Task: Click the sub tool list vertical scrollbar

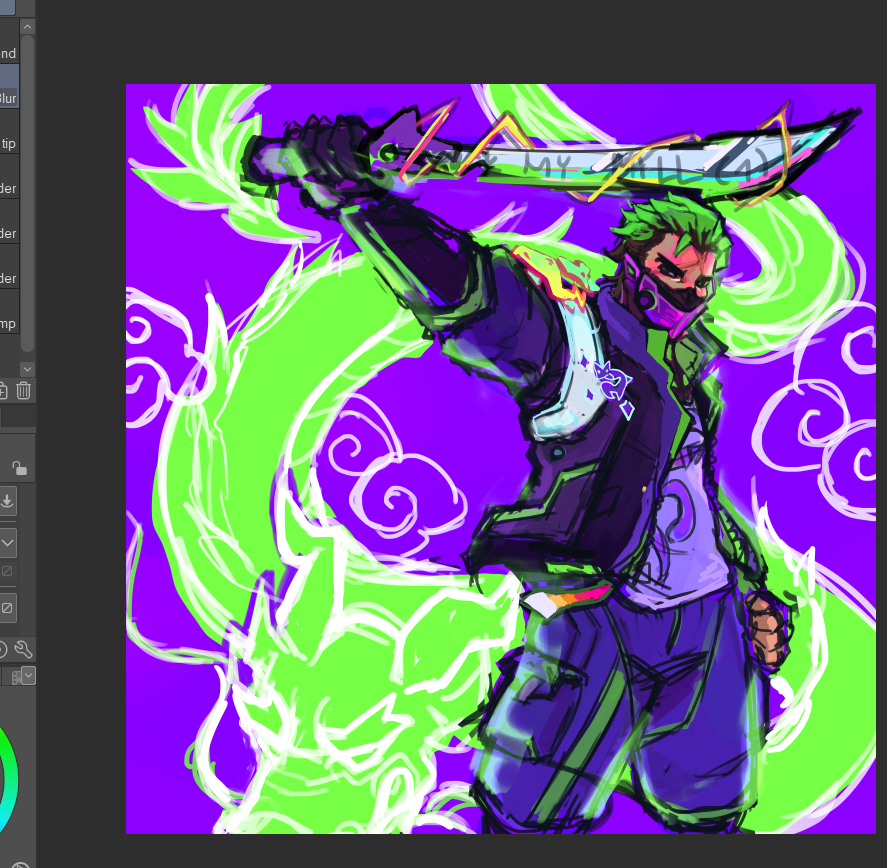Action: point(27,192)
